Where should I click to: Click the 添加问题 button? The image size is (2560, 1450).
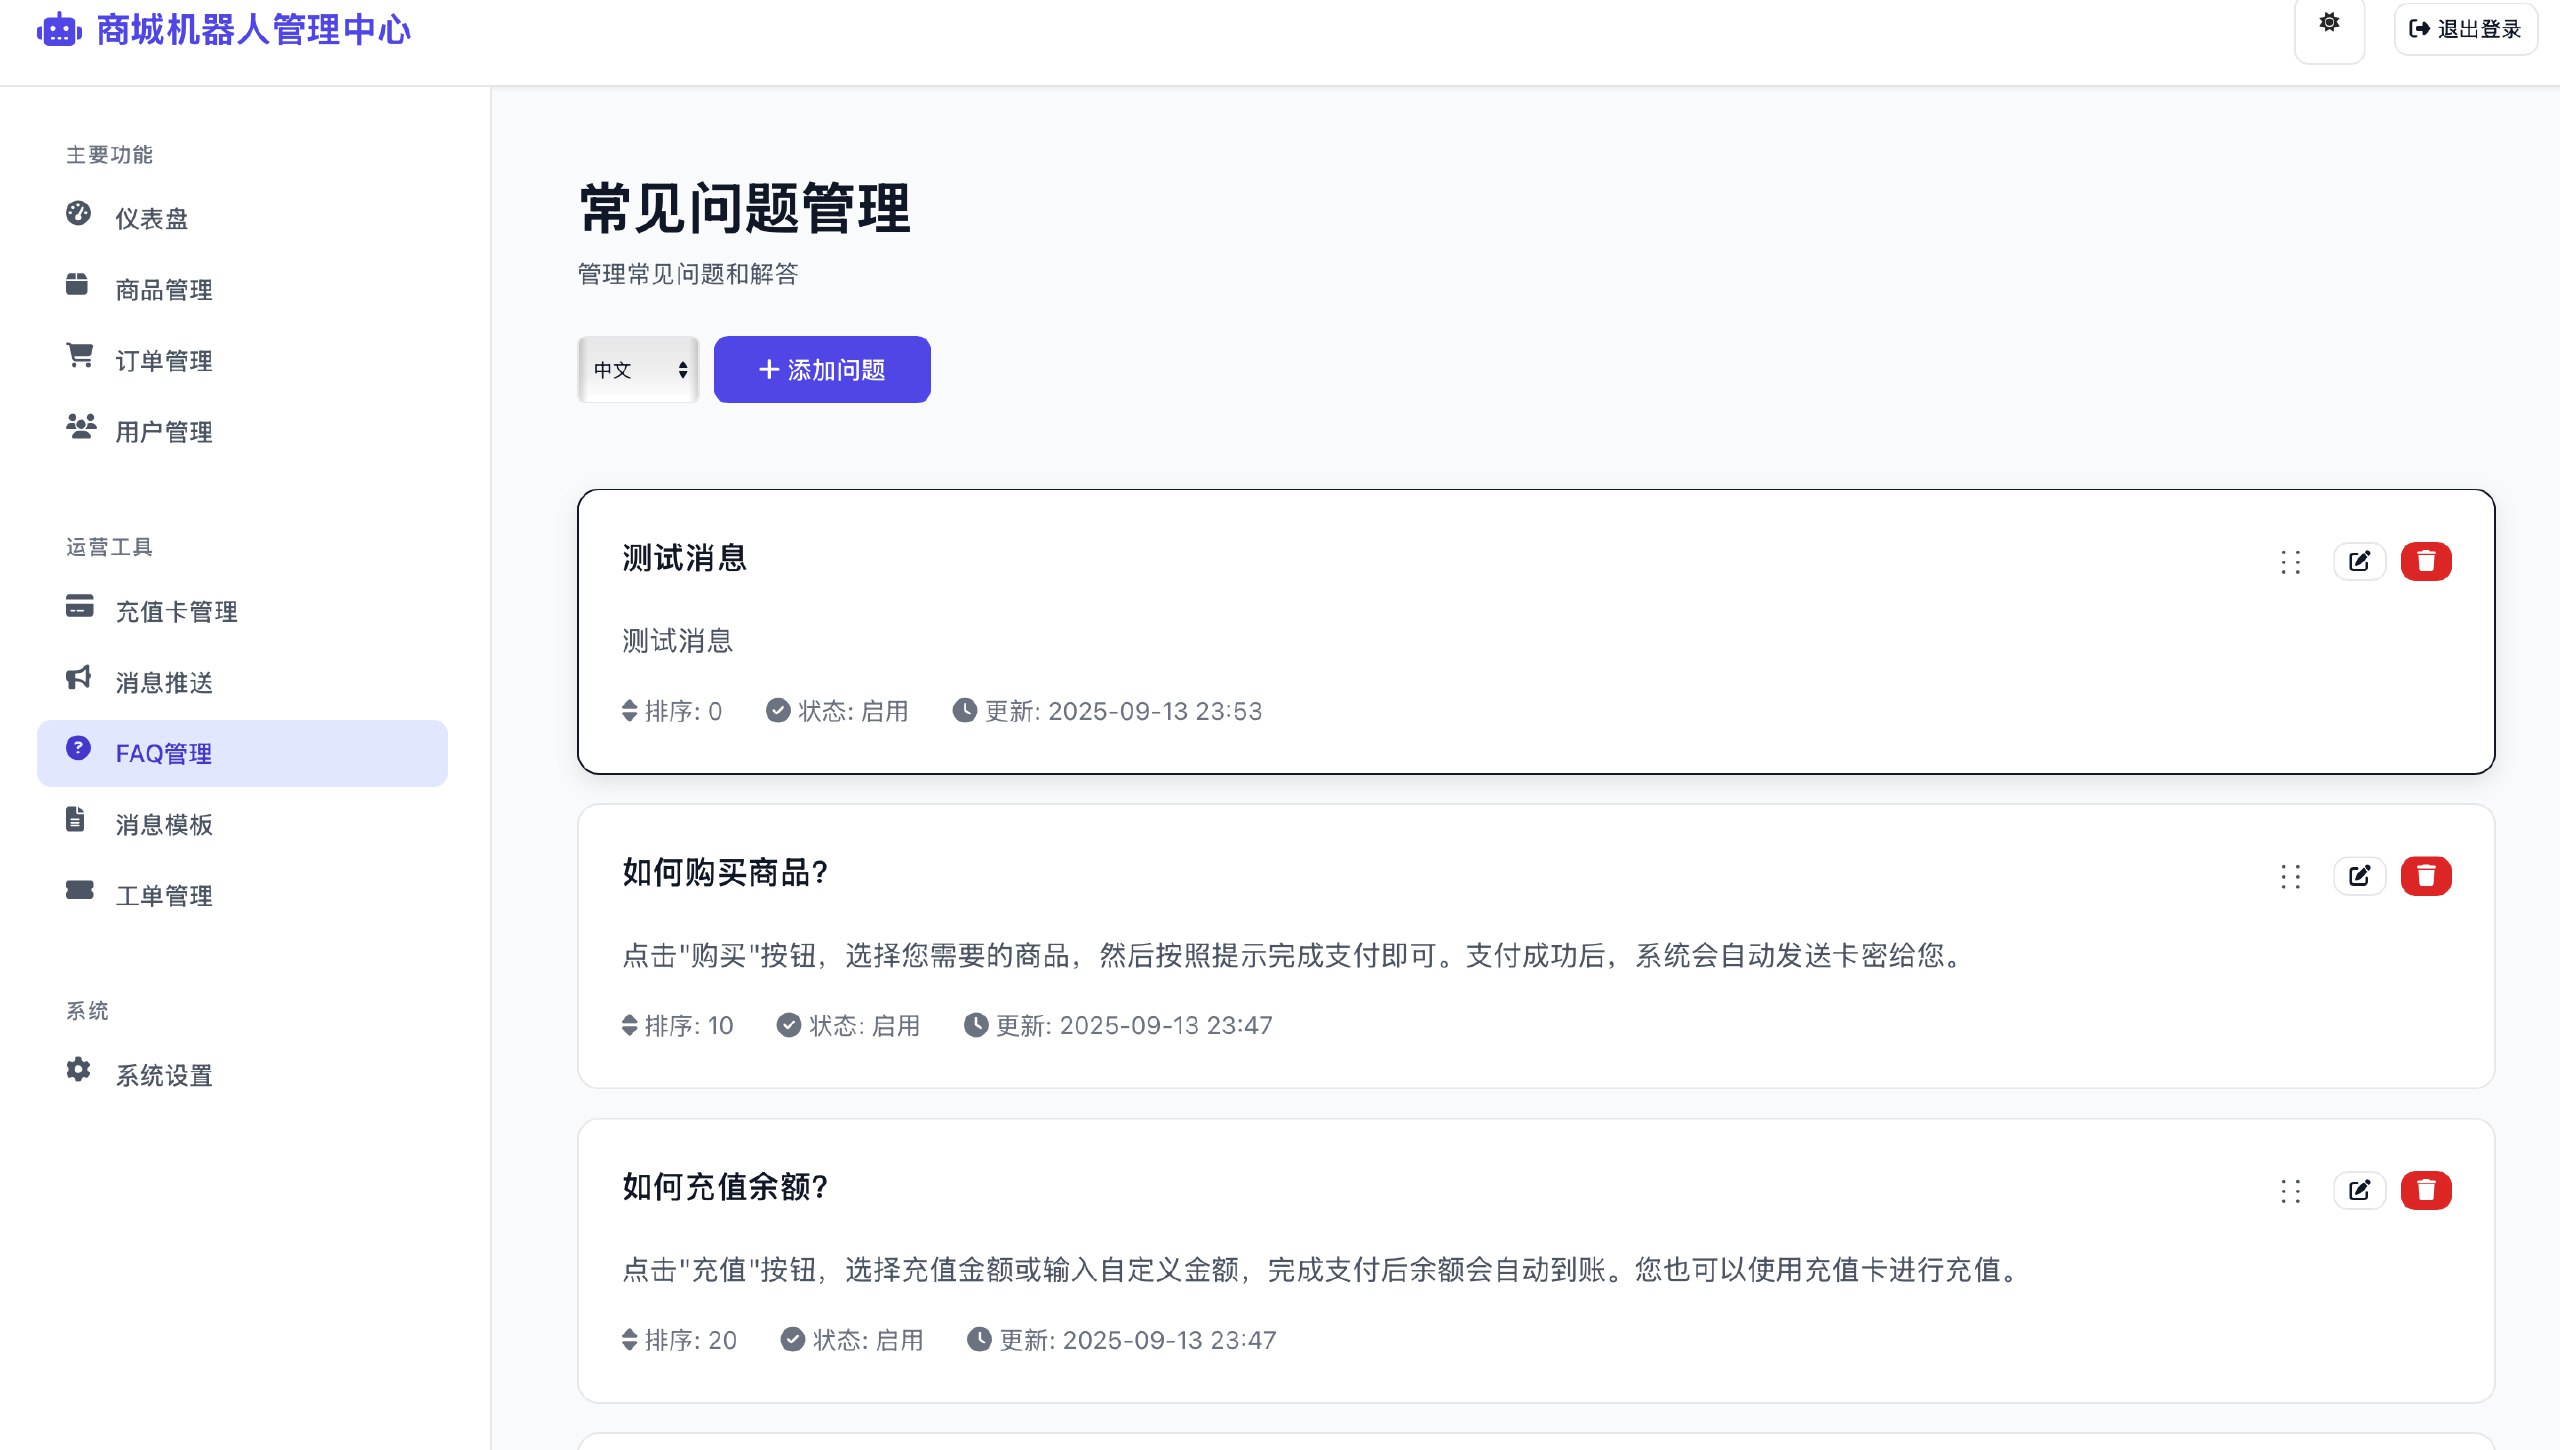point(820,369)
